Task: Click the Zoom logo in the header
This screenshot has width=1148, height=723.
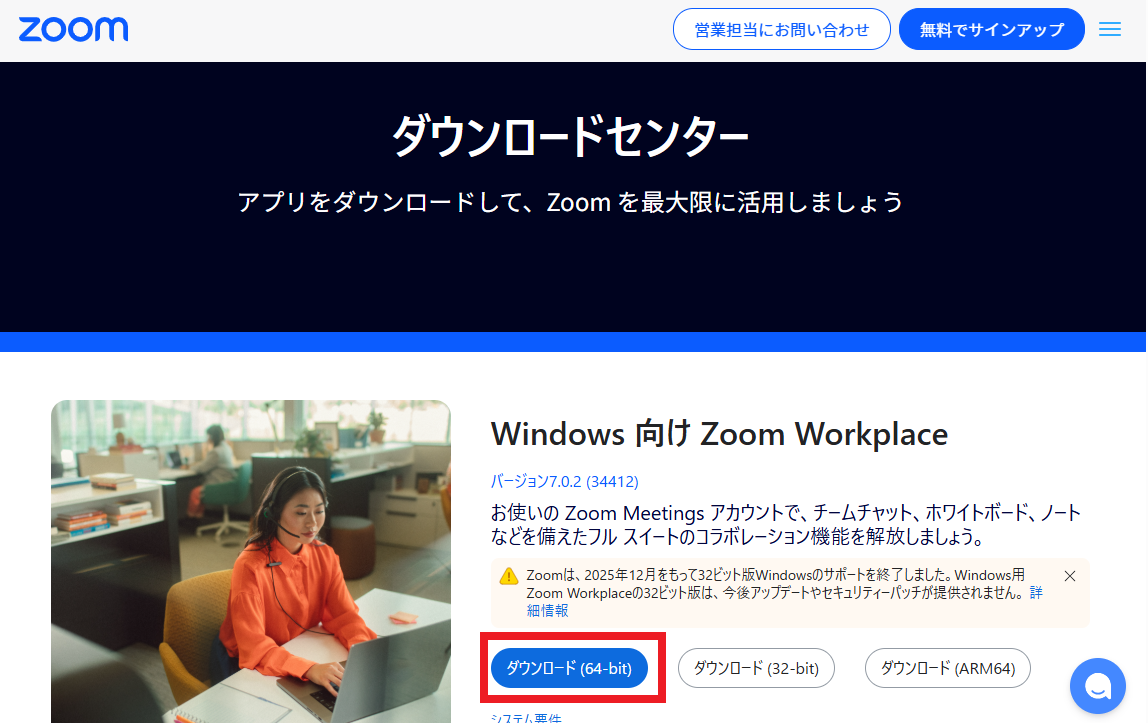Action: pos(73,29)
